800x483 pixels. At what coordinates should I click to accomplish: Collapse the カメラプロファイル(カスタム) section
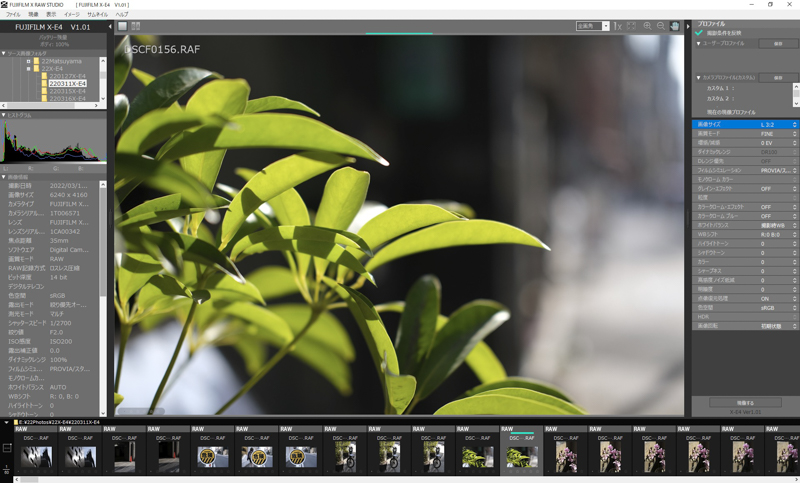click(698, 78)
